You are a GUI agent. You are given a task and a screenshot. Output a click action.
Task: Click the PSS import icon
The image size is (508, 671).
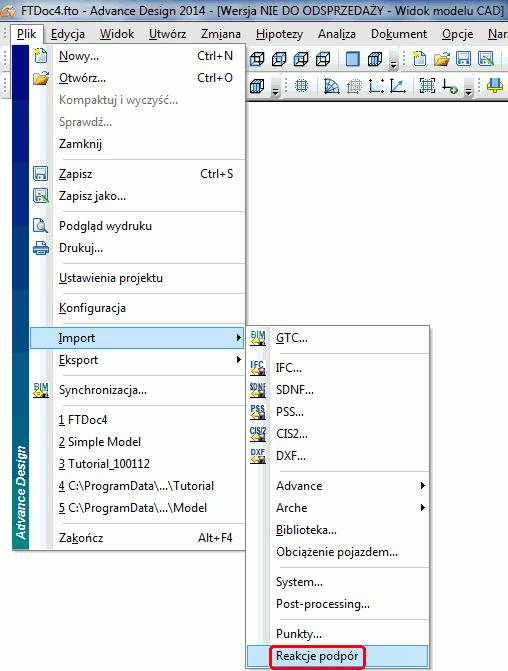[x=258, y=412]
